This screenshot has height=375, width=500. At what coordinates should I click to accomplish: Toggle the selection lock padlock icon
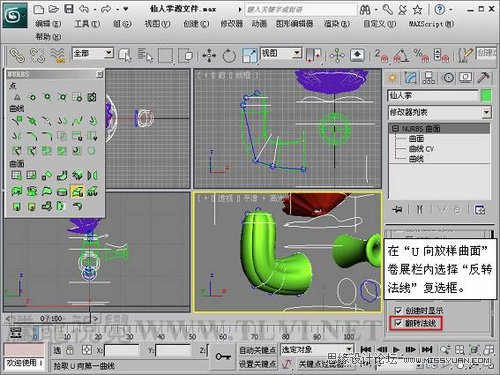pyautogui.click(x=70, y=350)
